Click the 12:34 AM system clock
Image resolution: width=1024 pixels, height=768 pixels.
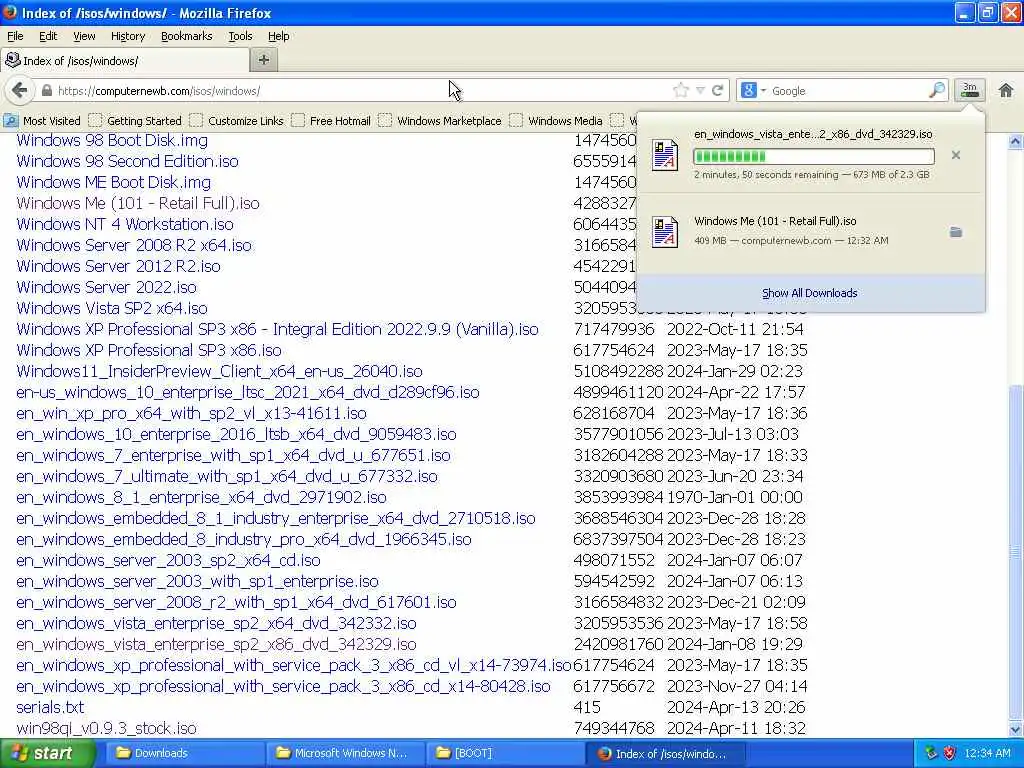(987, 753)
